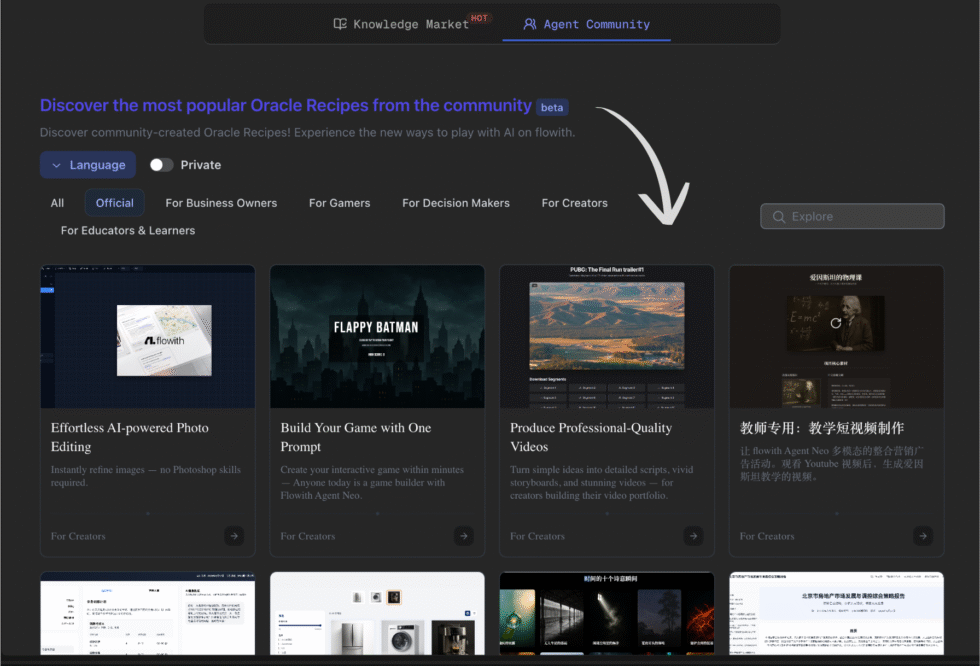Click the HOT badge on Knowledge Market

pyautogui.click(x=480, y=16)
